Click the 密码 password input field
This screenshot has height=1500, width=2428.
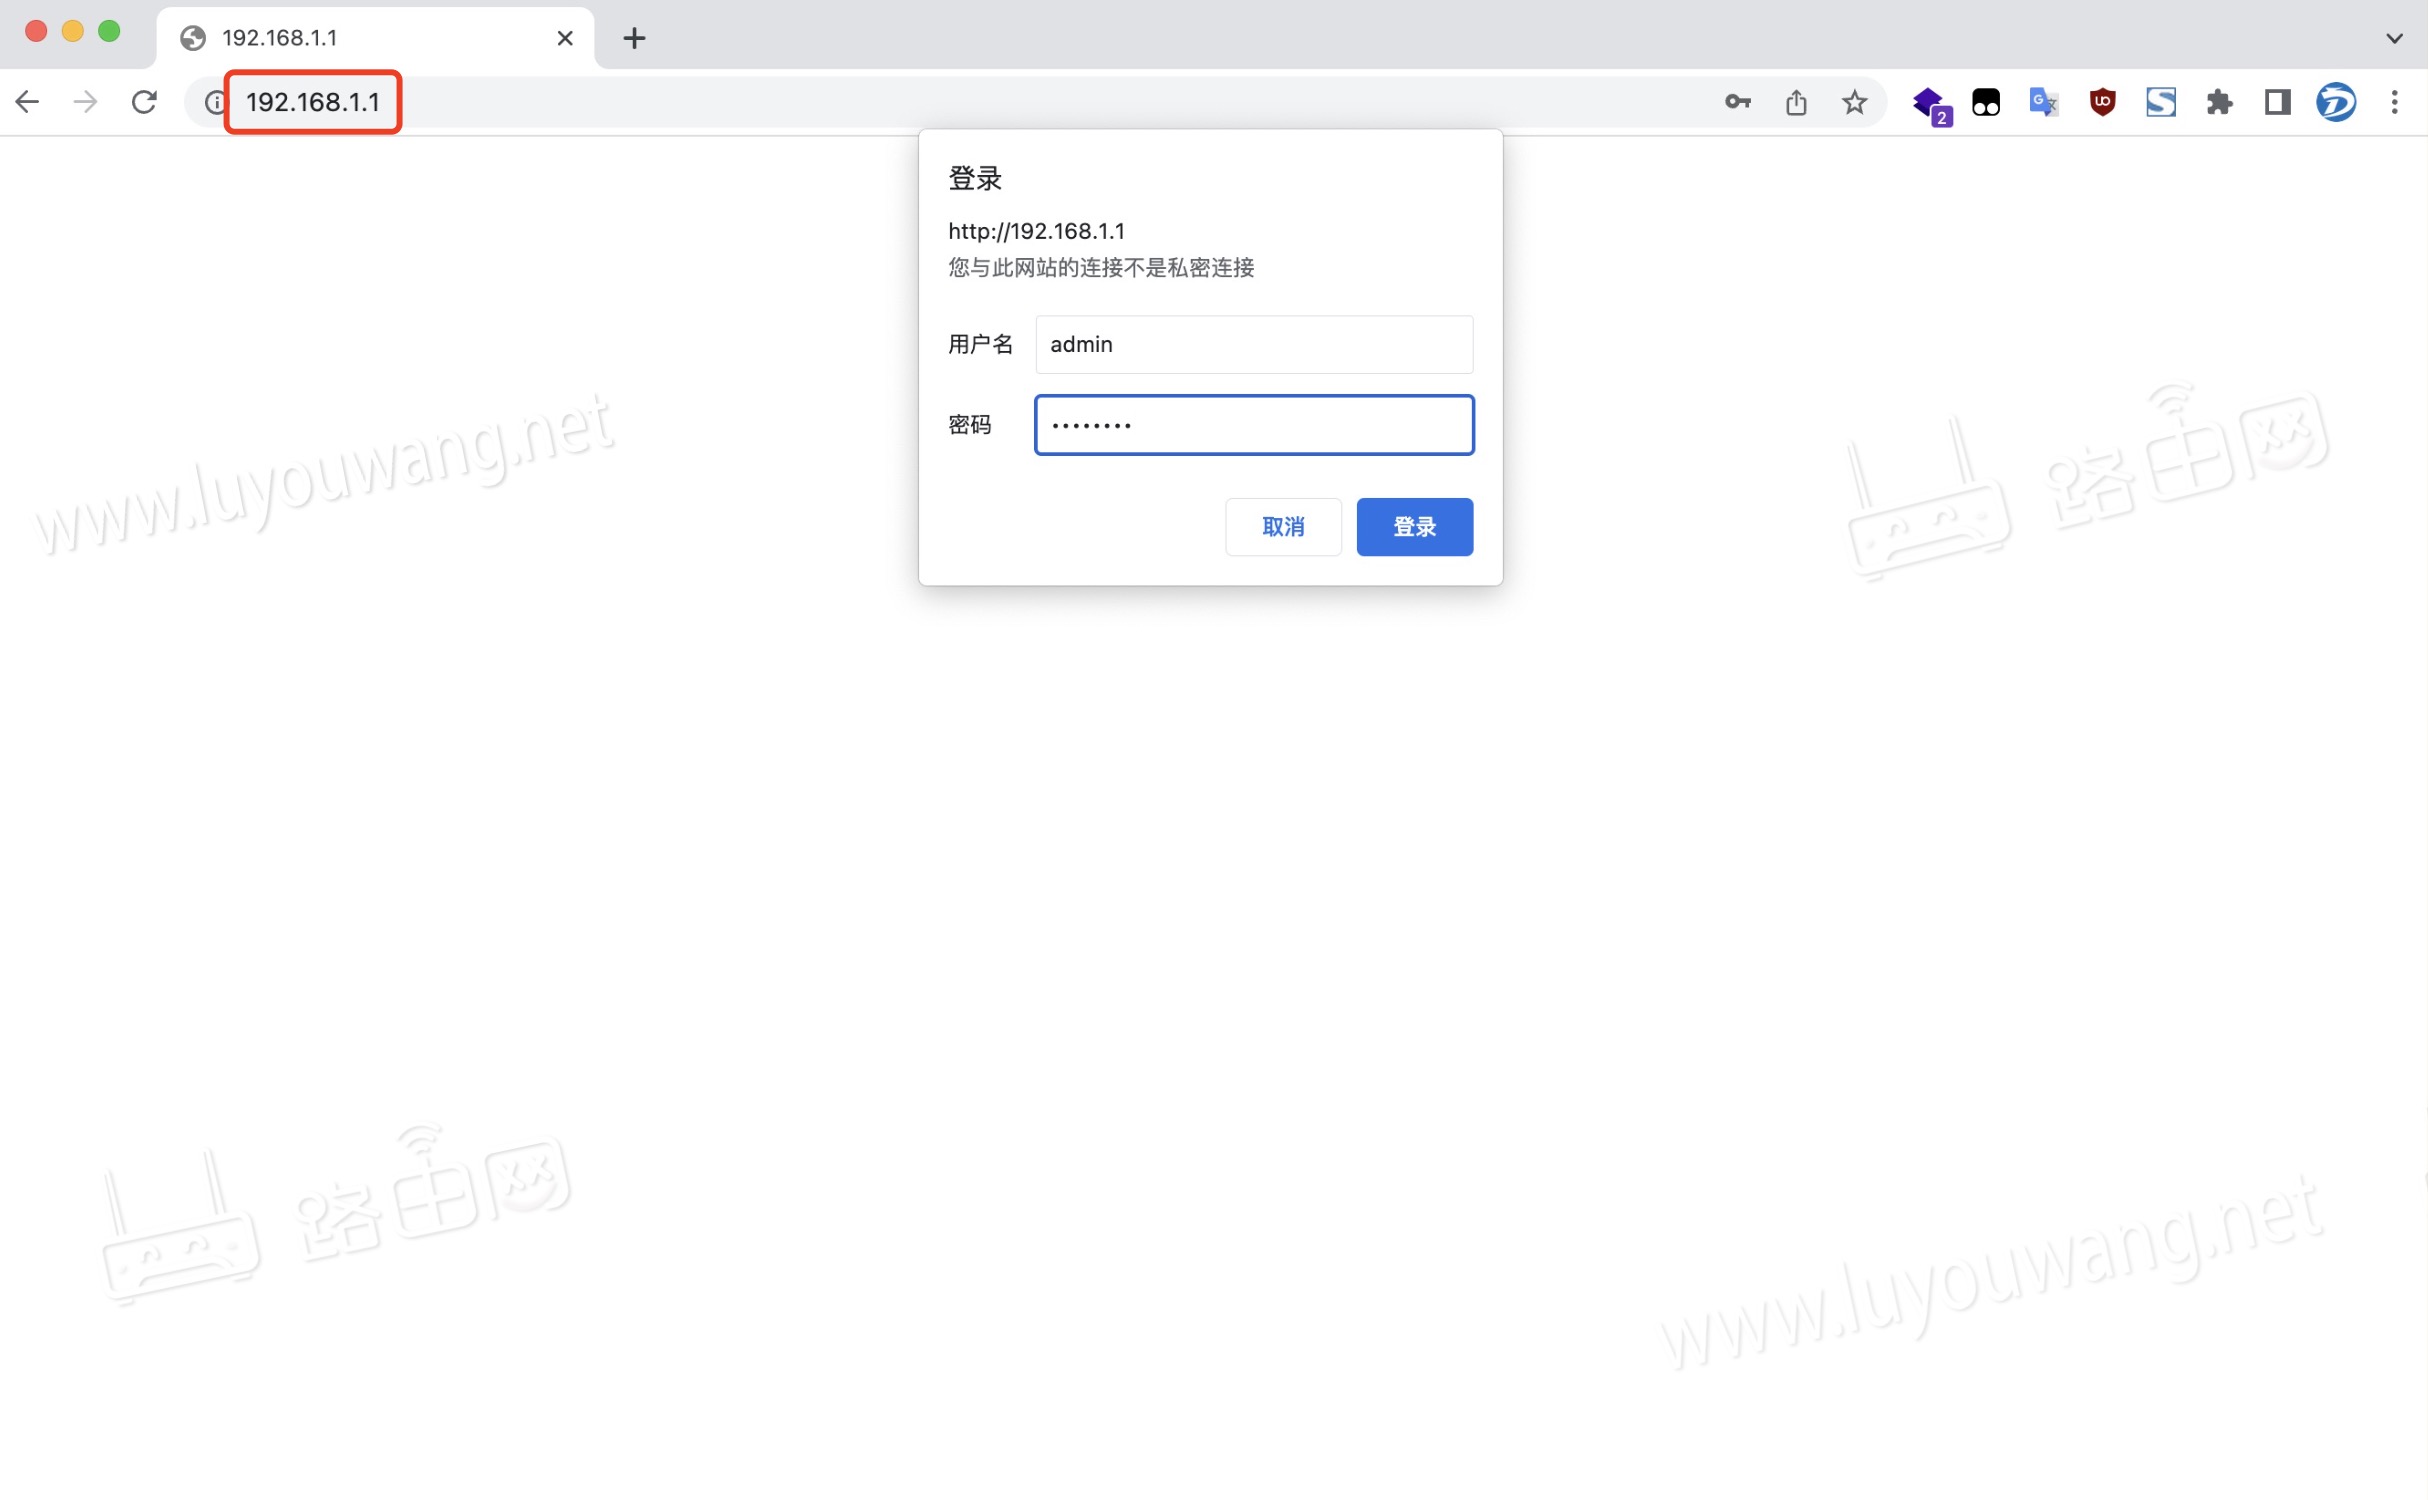coord(1253,424)
